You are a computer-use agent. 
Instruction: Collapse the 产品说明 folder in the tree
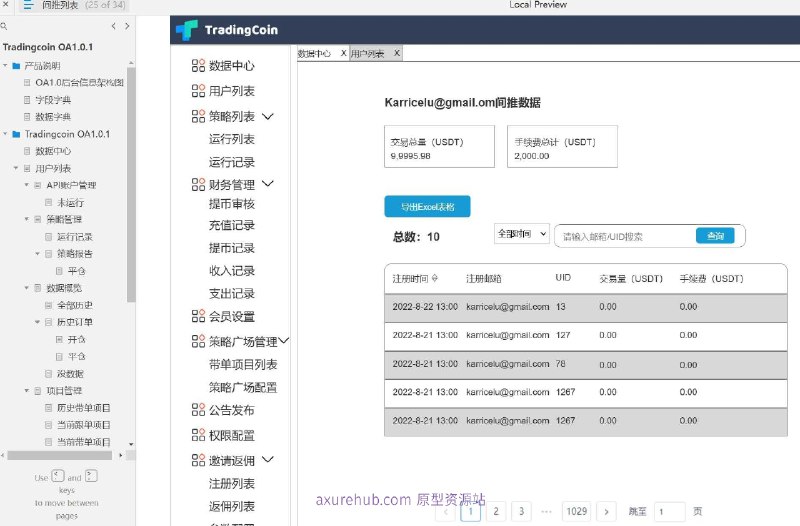tap(5, 65)
